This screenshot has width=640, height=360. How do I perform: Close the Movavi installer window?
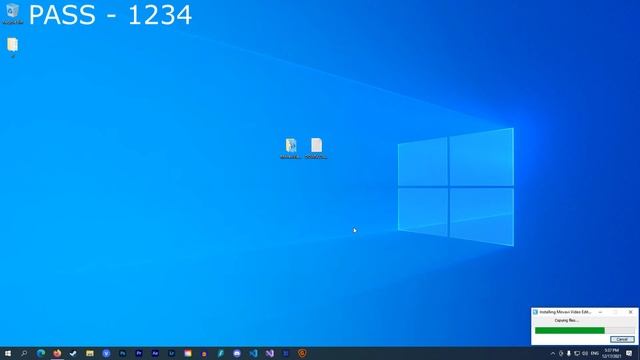point(631,312)
